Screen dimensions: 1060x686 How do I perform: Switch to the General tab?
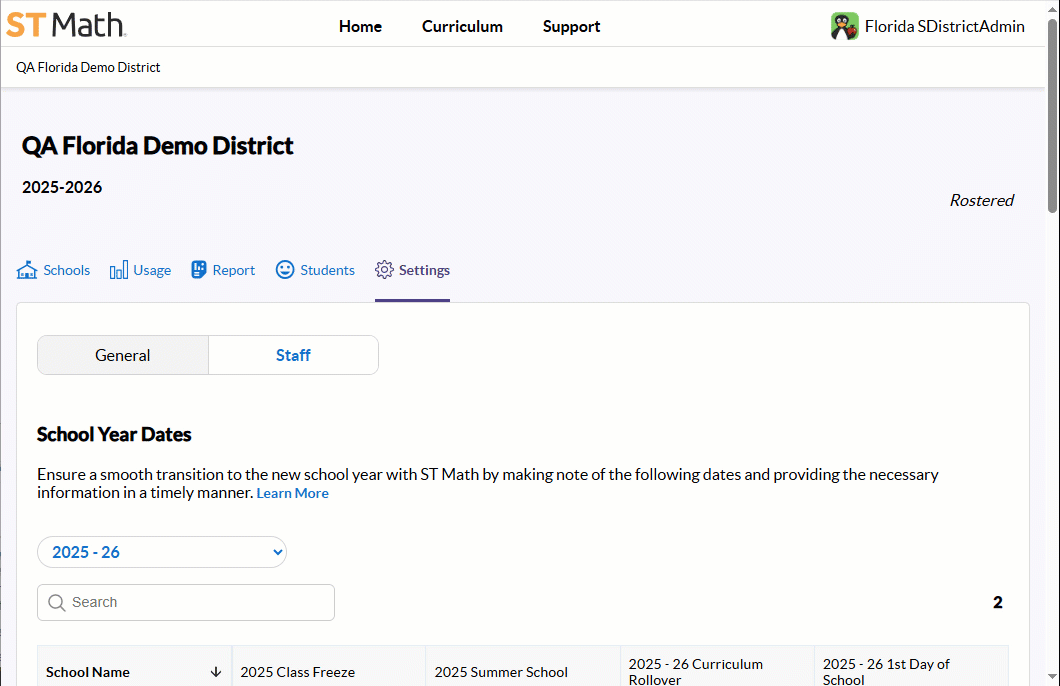tap(122, 355)
